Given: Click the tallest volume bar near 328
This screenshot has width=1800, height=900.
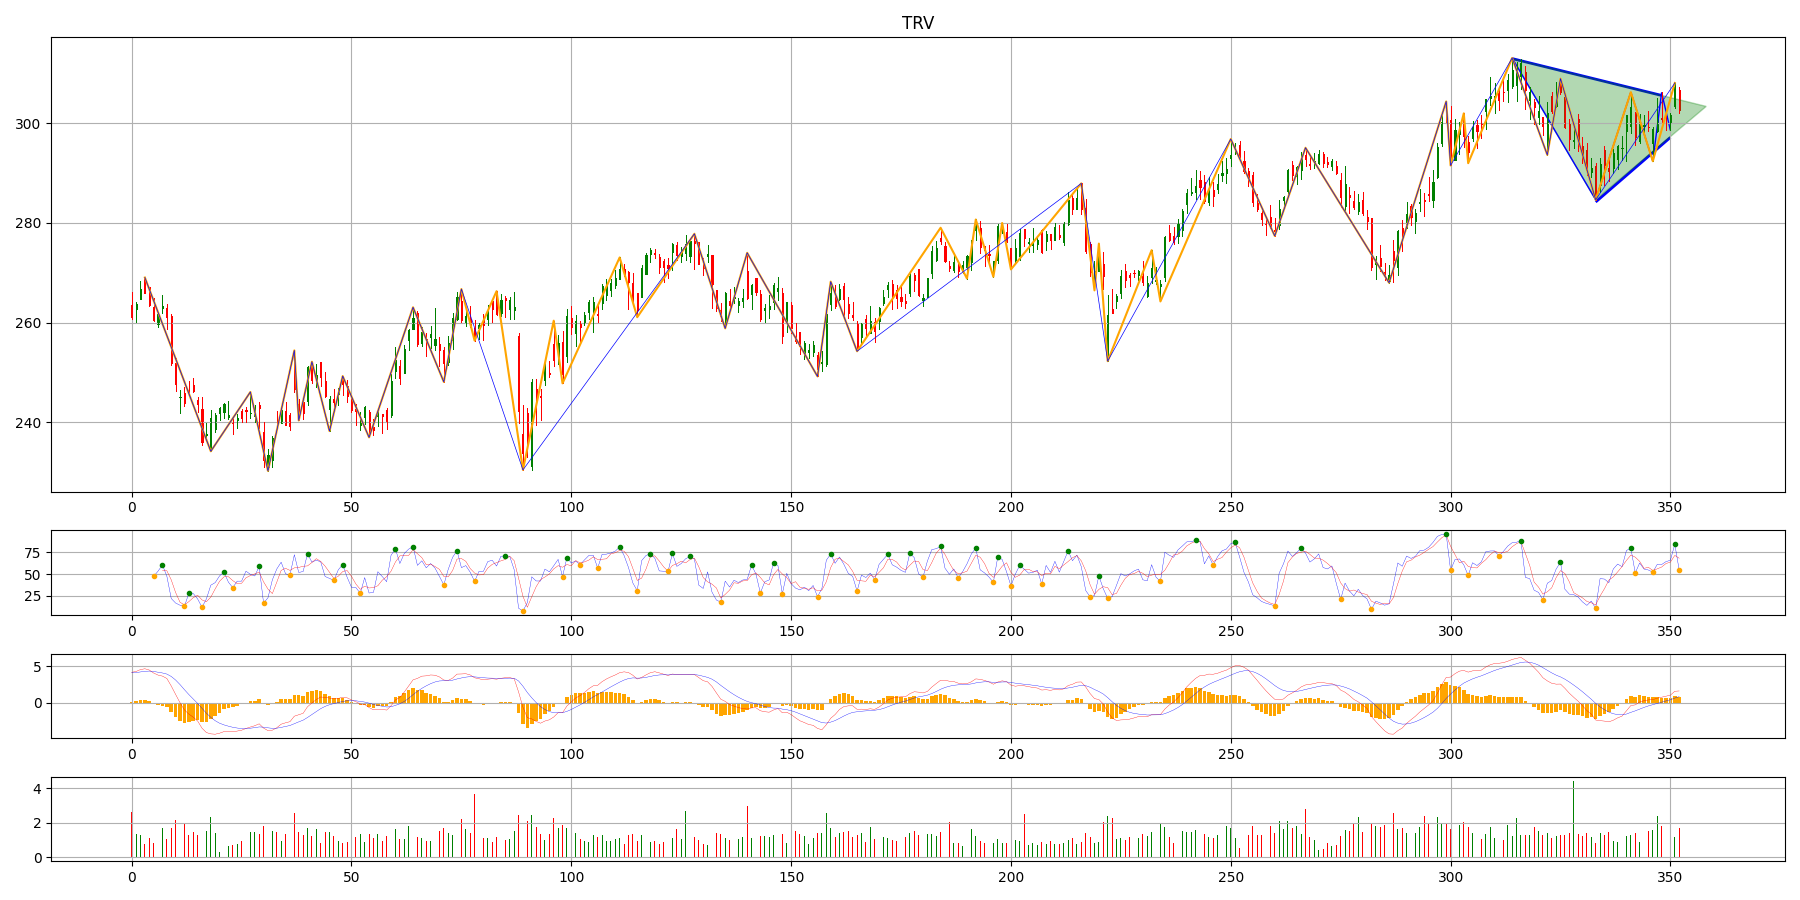Looking at the screenshot, I should click(1573, 818).
